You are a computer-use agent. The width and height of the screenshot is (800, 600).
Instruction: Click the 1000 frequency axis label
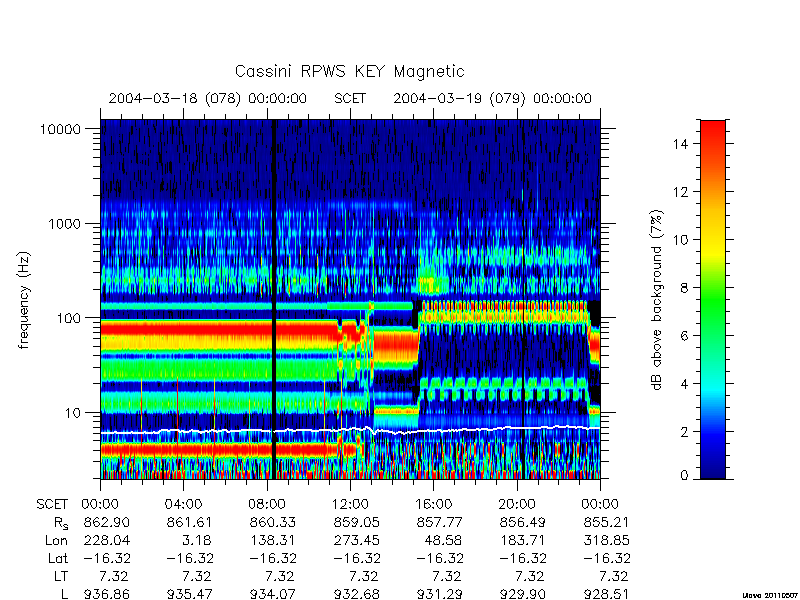pyautogui.click(x=65, y=223)
